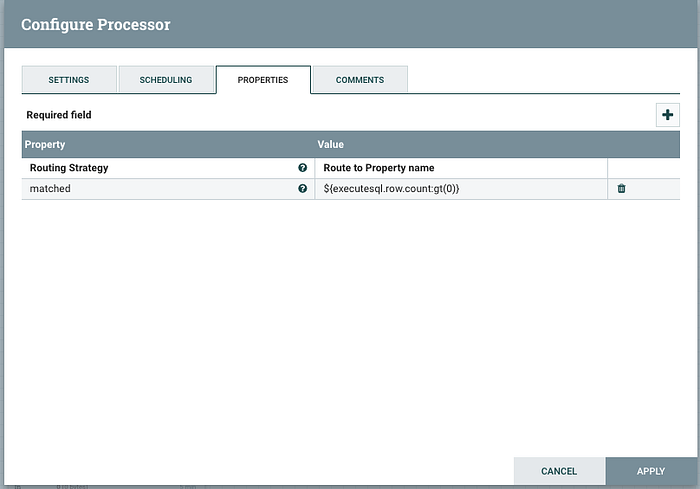This screenshot has width=700, height=489.
Task: Cancel the processor configuration
Action: (559, 471)
